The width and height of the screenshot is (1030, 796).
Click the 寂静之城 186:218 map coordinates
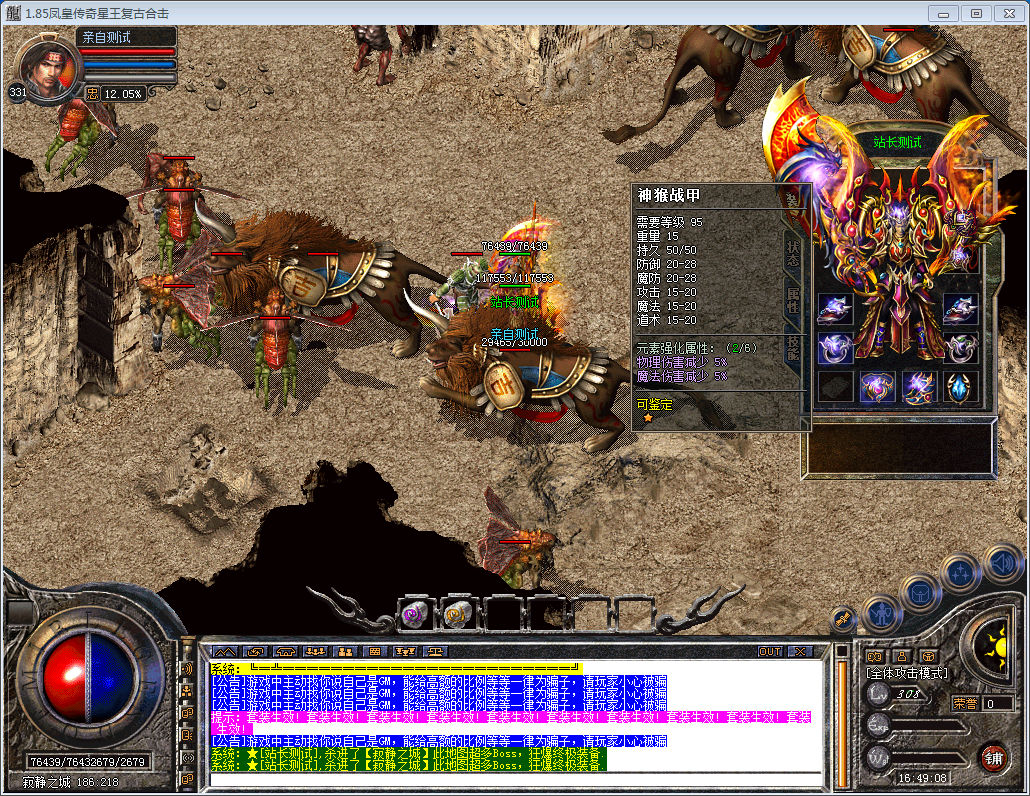71,782
